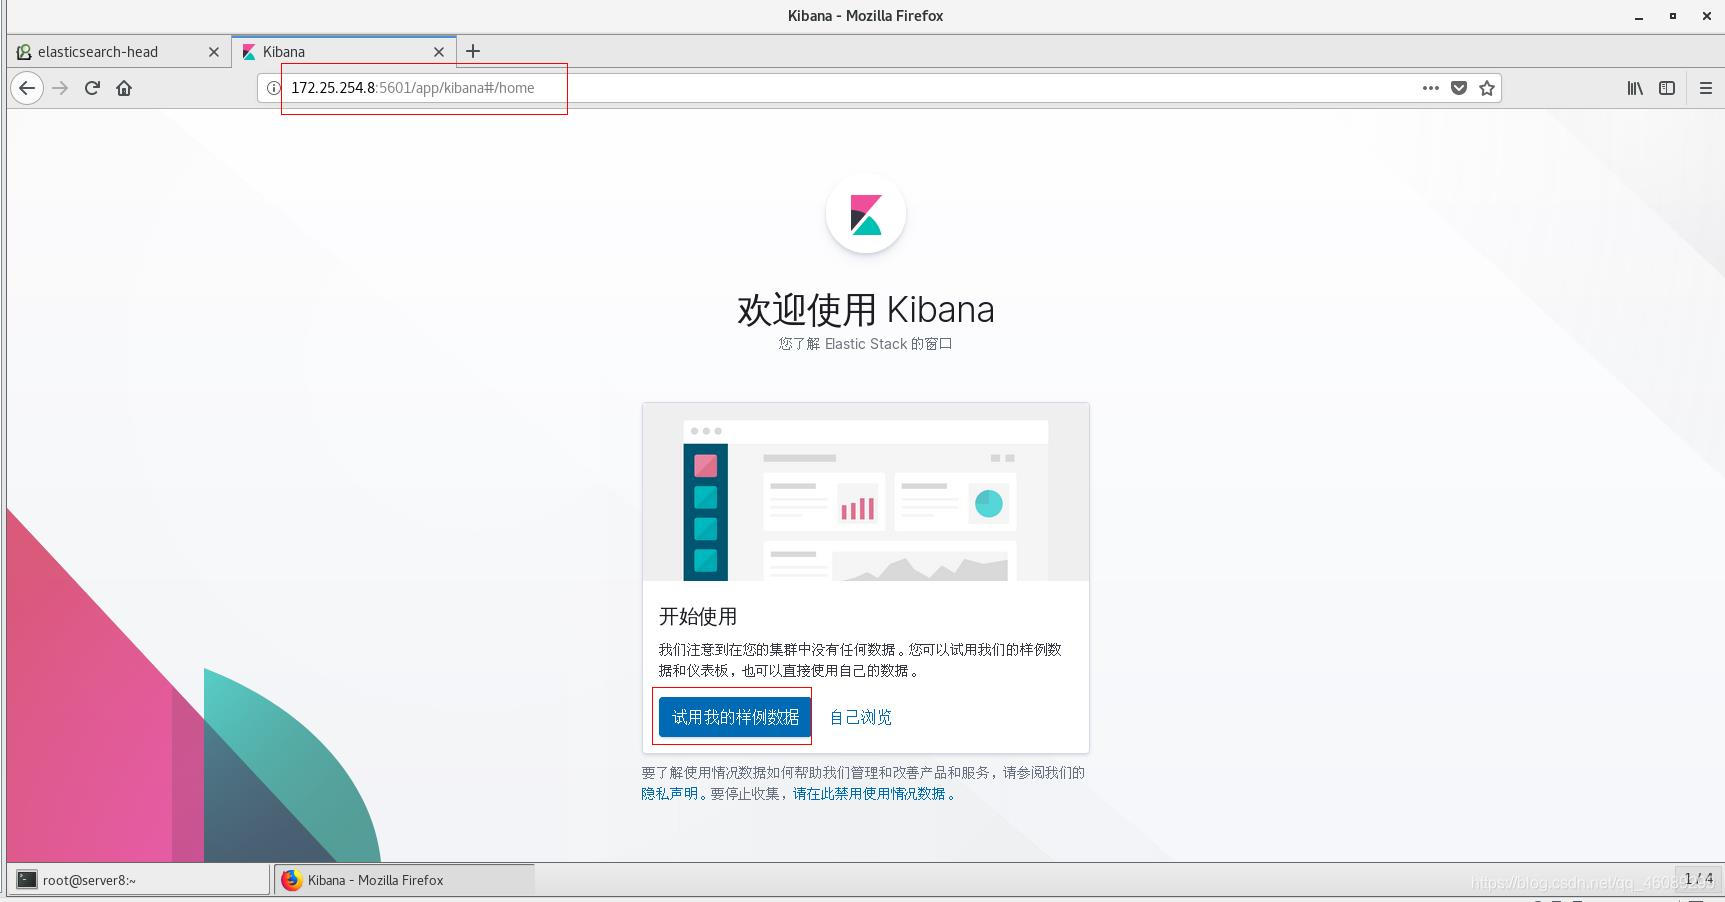Screen dimensions: 1725x902
Task: Bookmark this page with the star
Action: [x=1487, y=88]
